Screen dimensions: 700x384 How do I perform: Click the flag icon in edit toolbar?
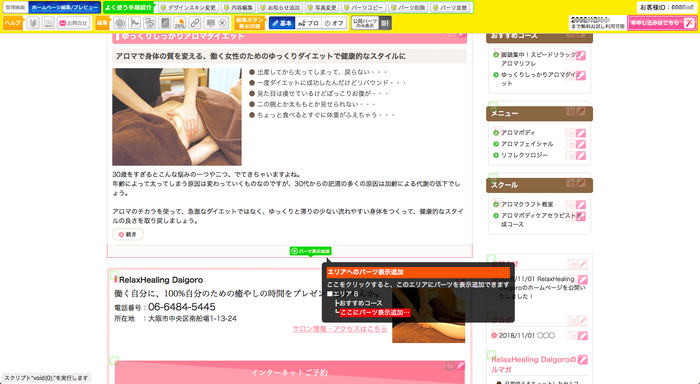[x=134, y=23]
